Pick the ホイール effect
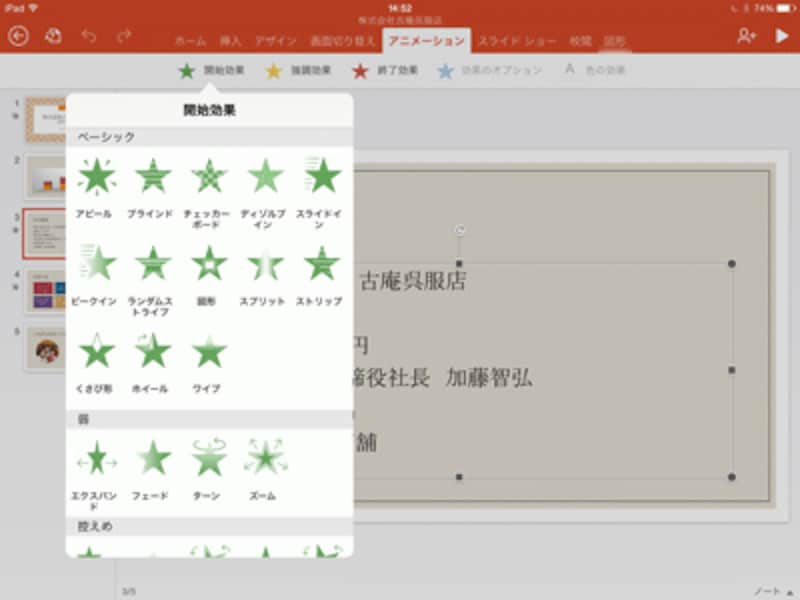 click(152, 363)
